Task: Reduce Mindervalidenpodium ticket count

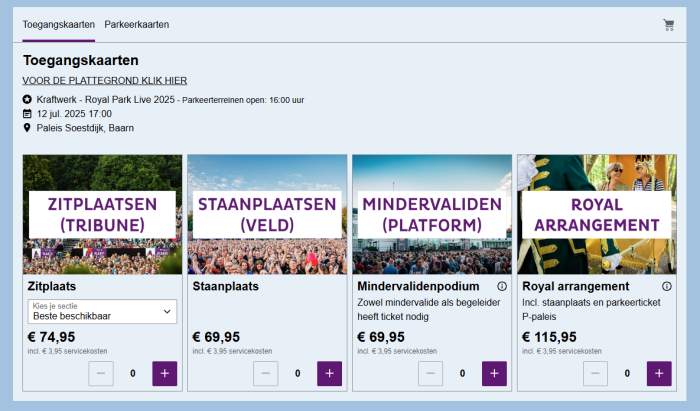Action: pyautogui.click(x=430, y=374)
